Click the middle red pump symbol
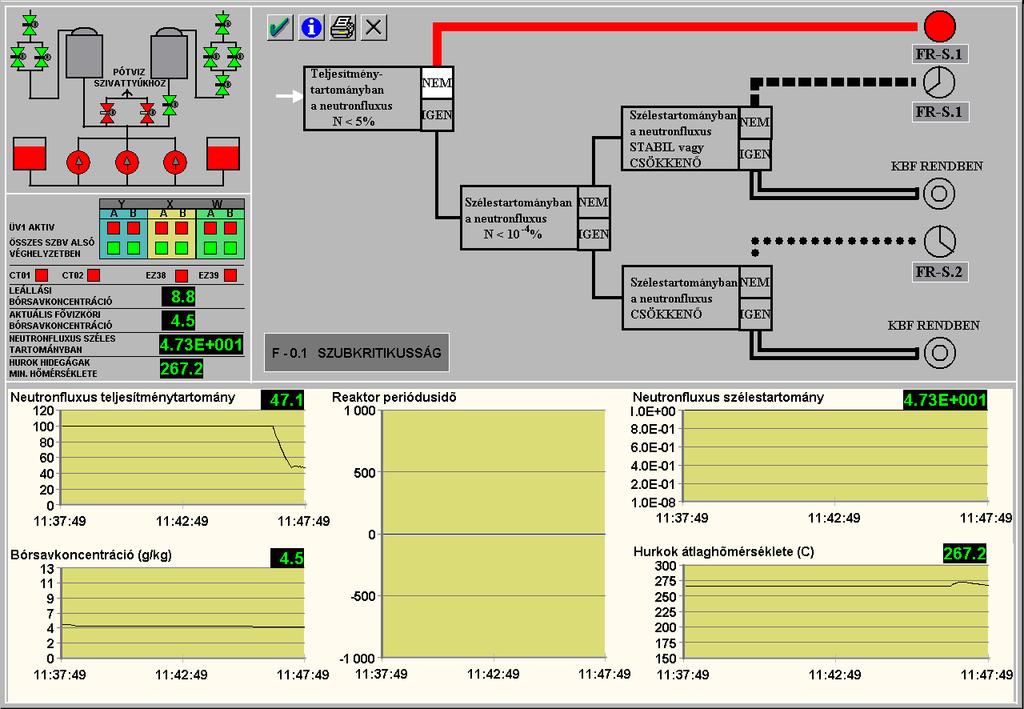The image size is (1024, 709). 127,162
